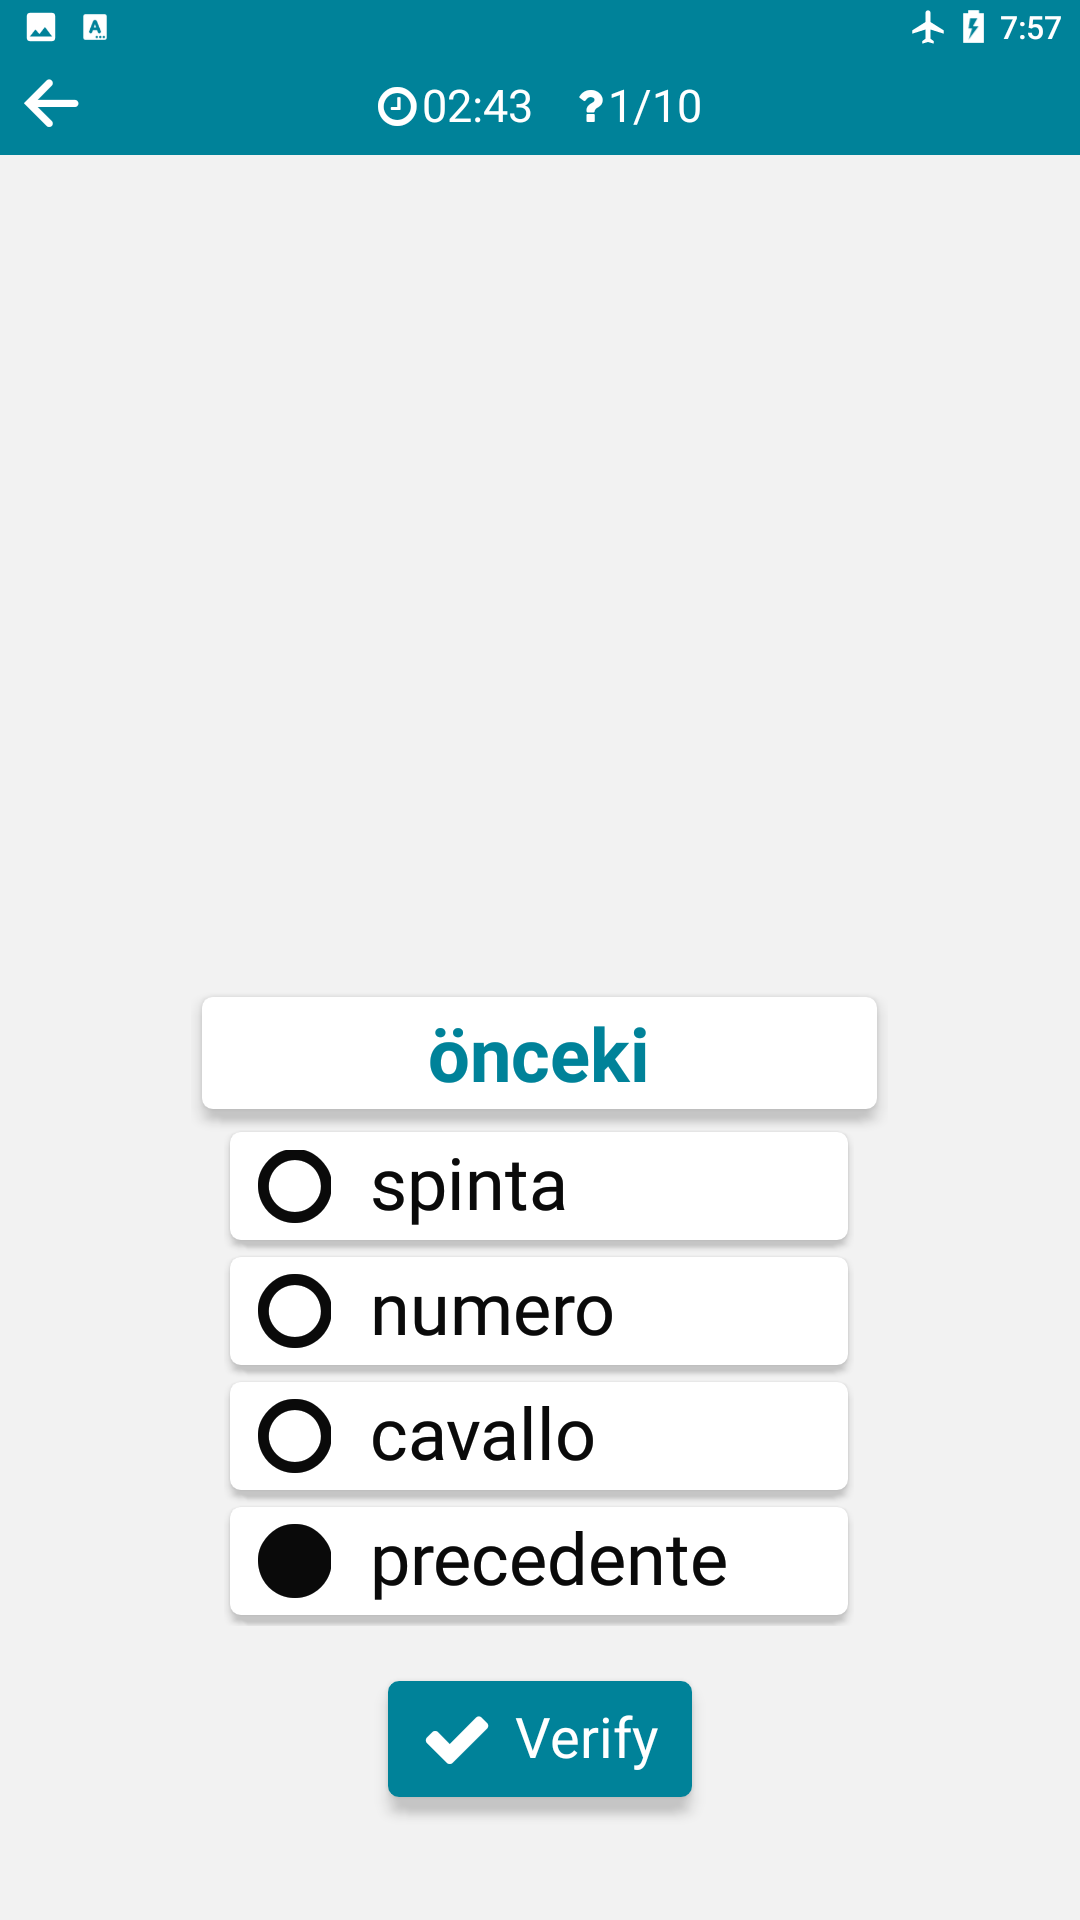Tap the question mark counter icon
The height and width of the screenshot is (1920, 1080).
590,106
